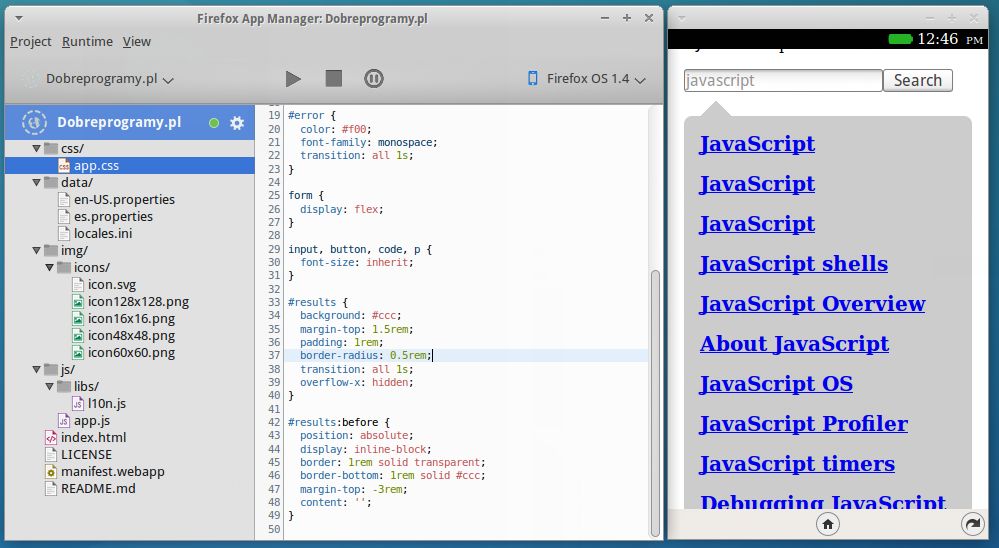Click the app.css file icon
The height and width of the screenshot is (548, 999).
pos(64,166)
